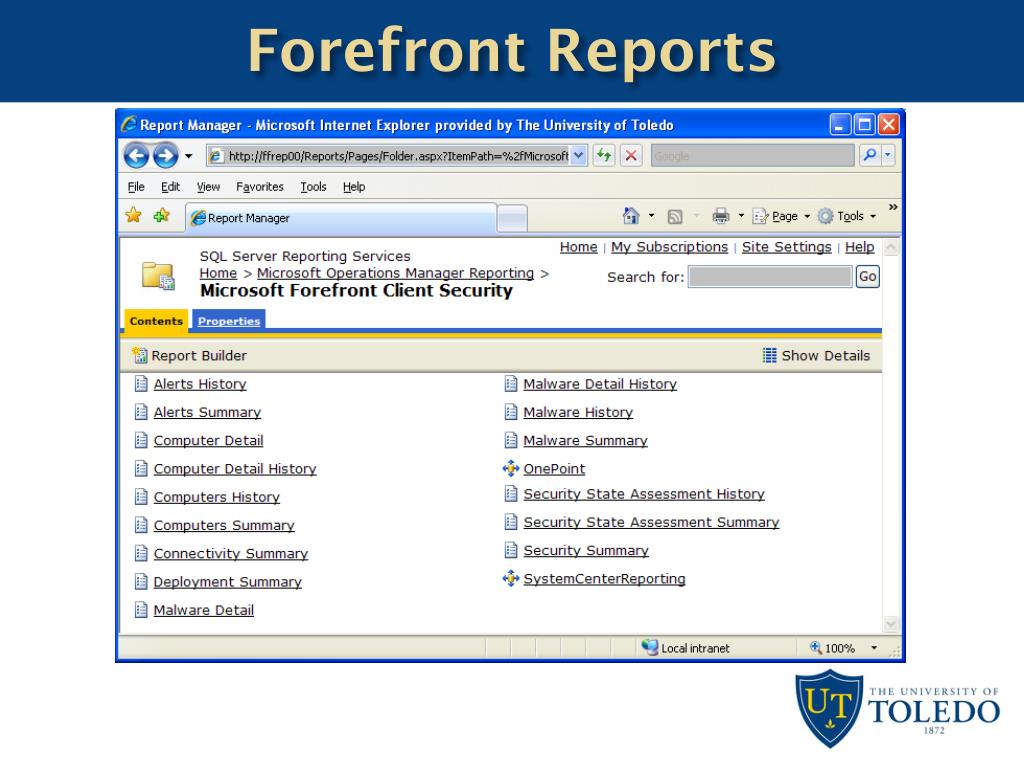This screenshot has height=768, width=1024.
Task: Refresh the page with the green arrows icon
Action: tap(604, 155)
